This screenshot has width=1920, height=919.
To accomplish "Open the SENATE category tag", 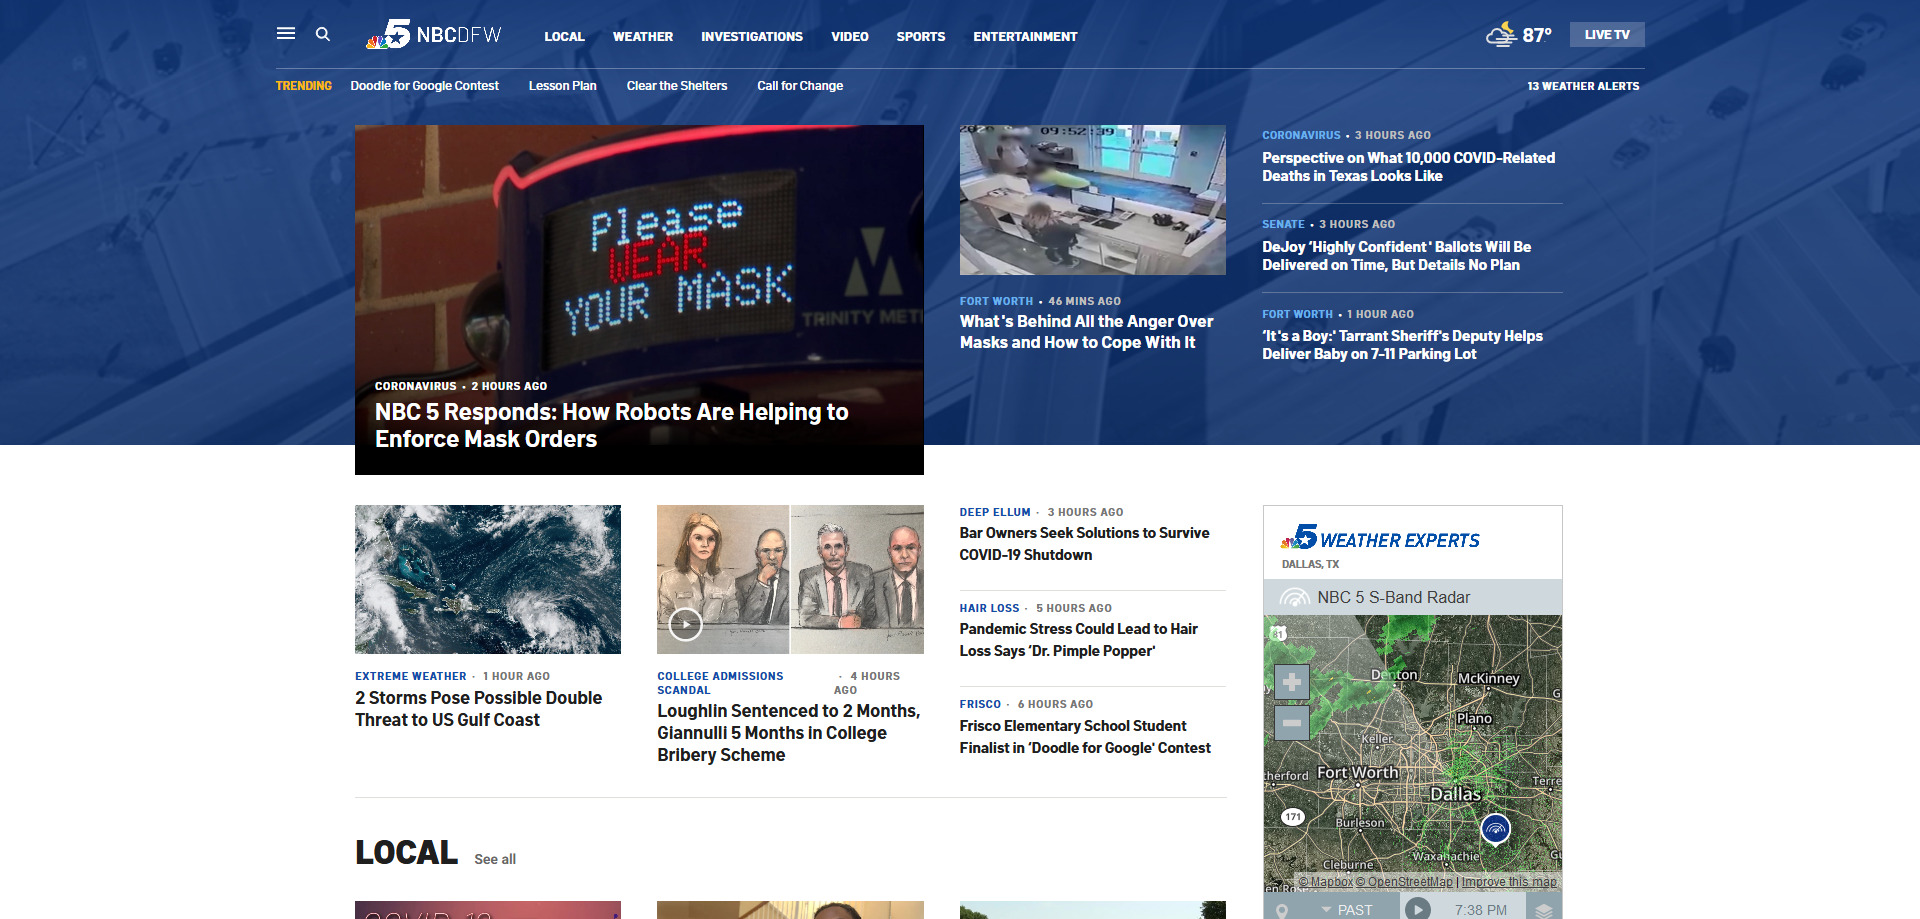I will coord(1283,224).
